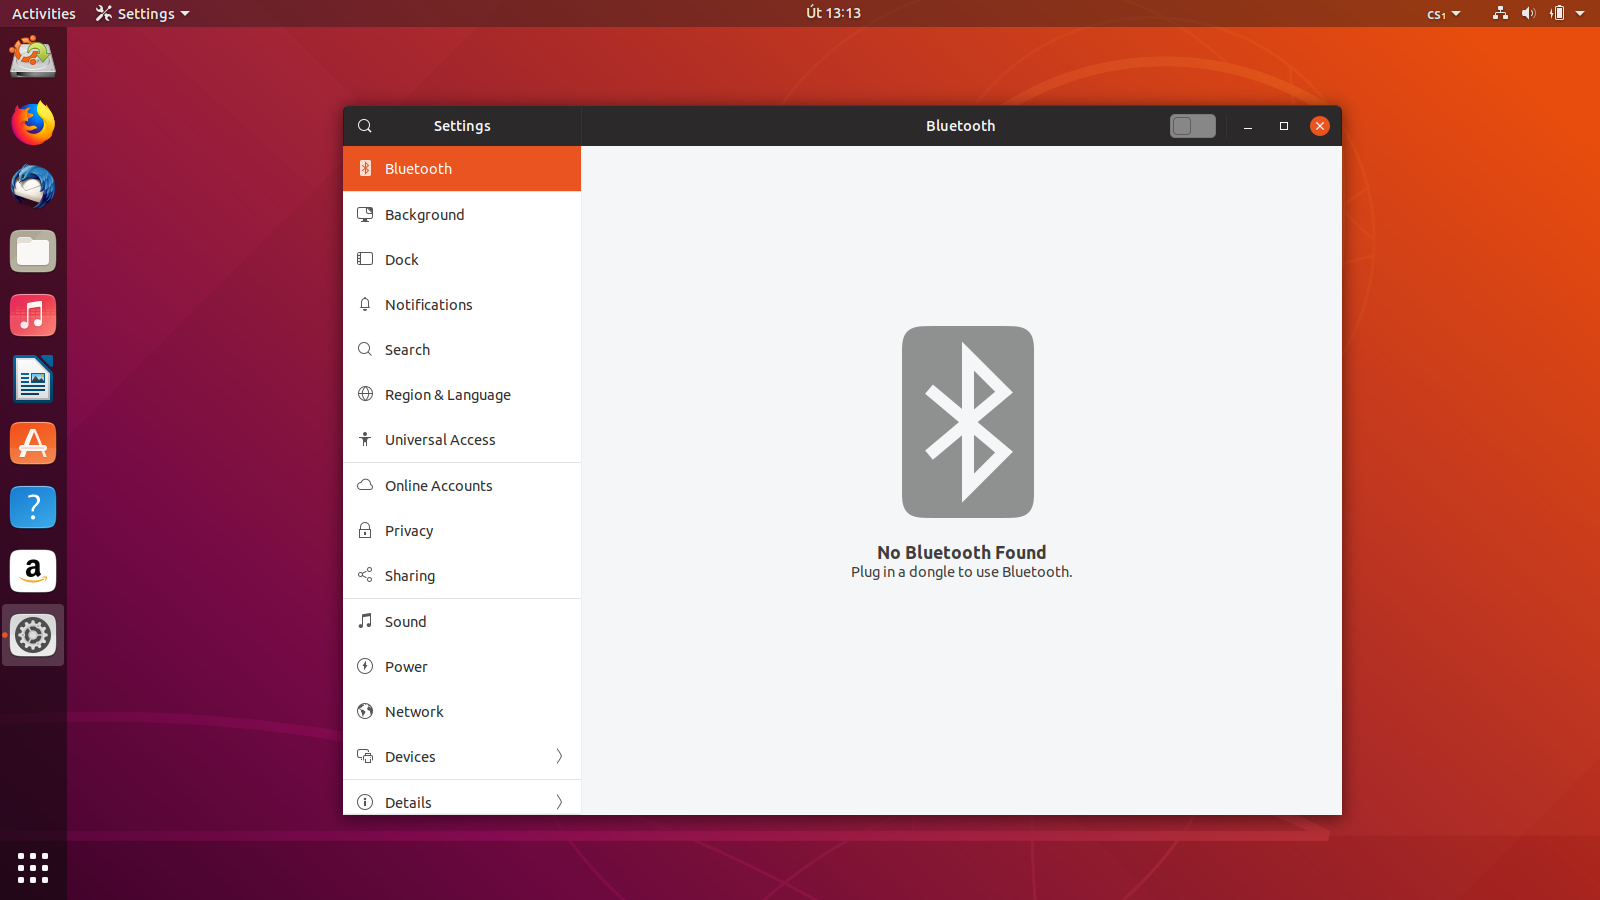The height and width of the screenshot is (900, 1600).
Task: Open the system status menu
Action: tap(1540, 13)
